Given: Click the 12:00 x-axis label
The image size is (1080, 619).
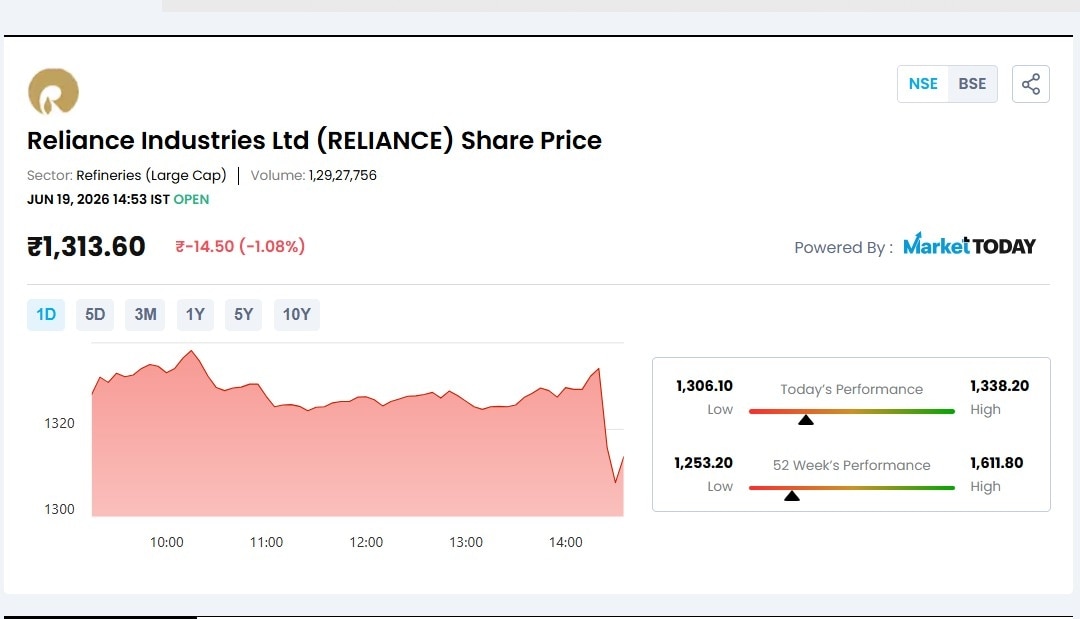Looking at the screenshot, I should click(x=366, y=543).
